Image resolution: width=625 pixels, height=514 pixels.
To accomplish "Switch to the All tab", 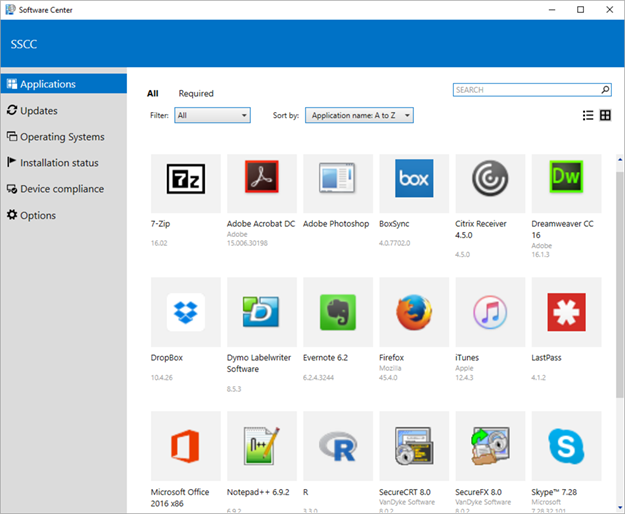I will pos(153,93).
